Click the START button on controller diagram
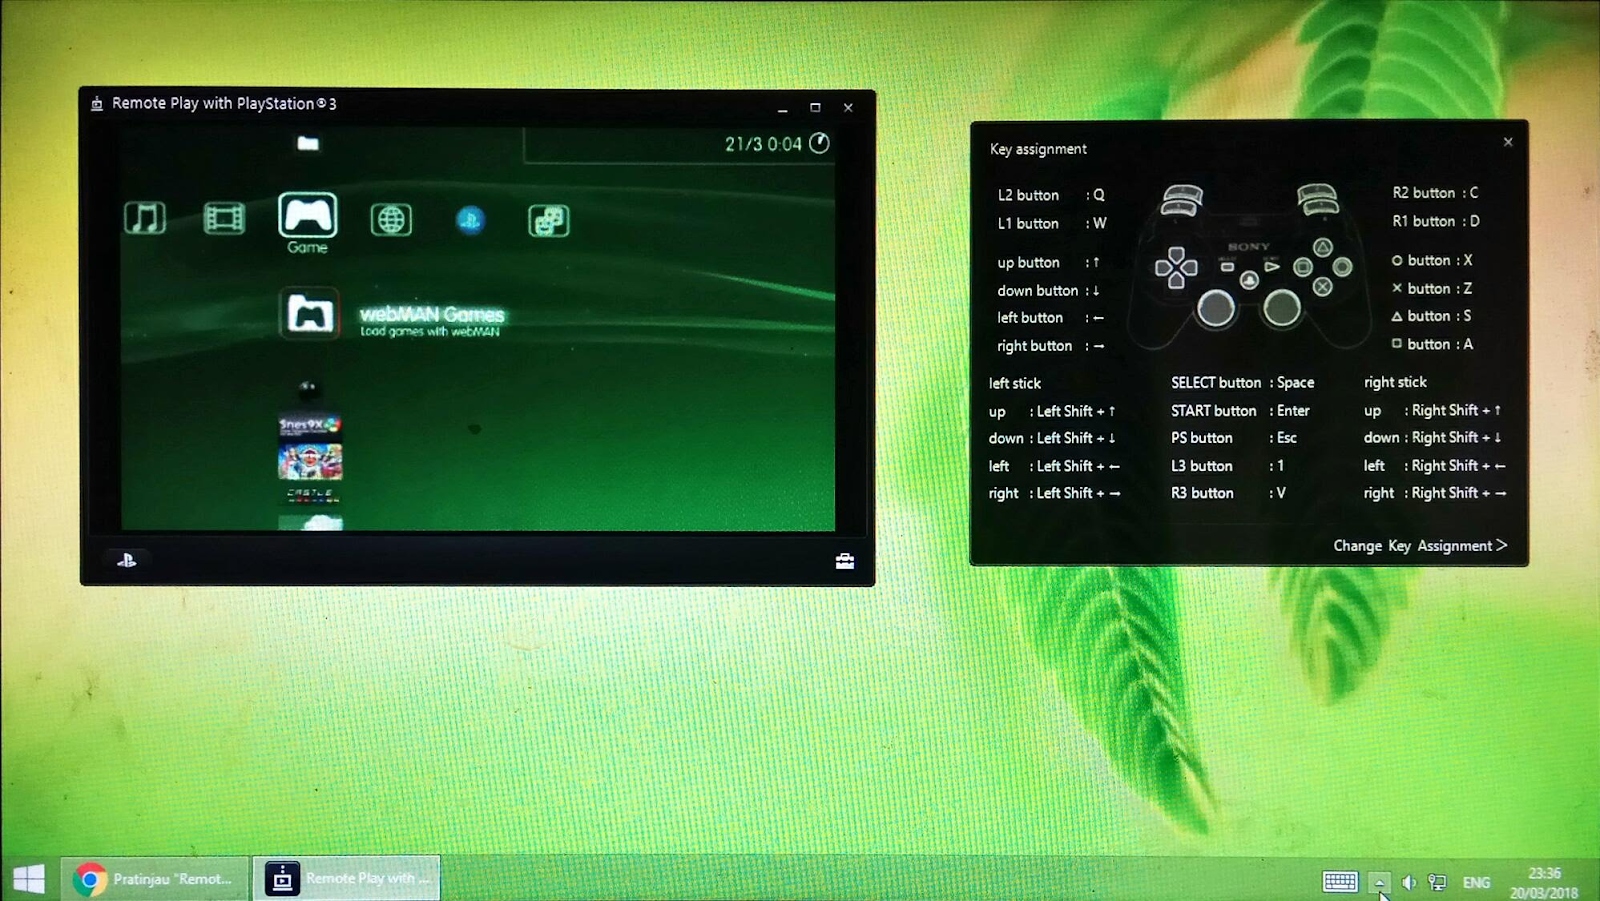The image size is (1600, 901). coord(1272,267)
